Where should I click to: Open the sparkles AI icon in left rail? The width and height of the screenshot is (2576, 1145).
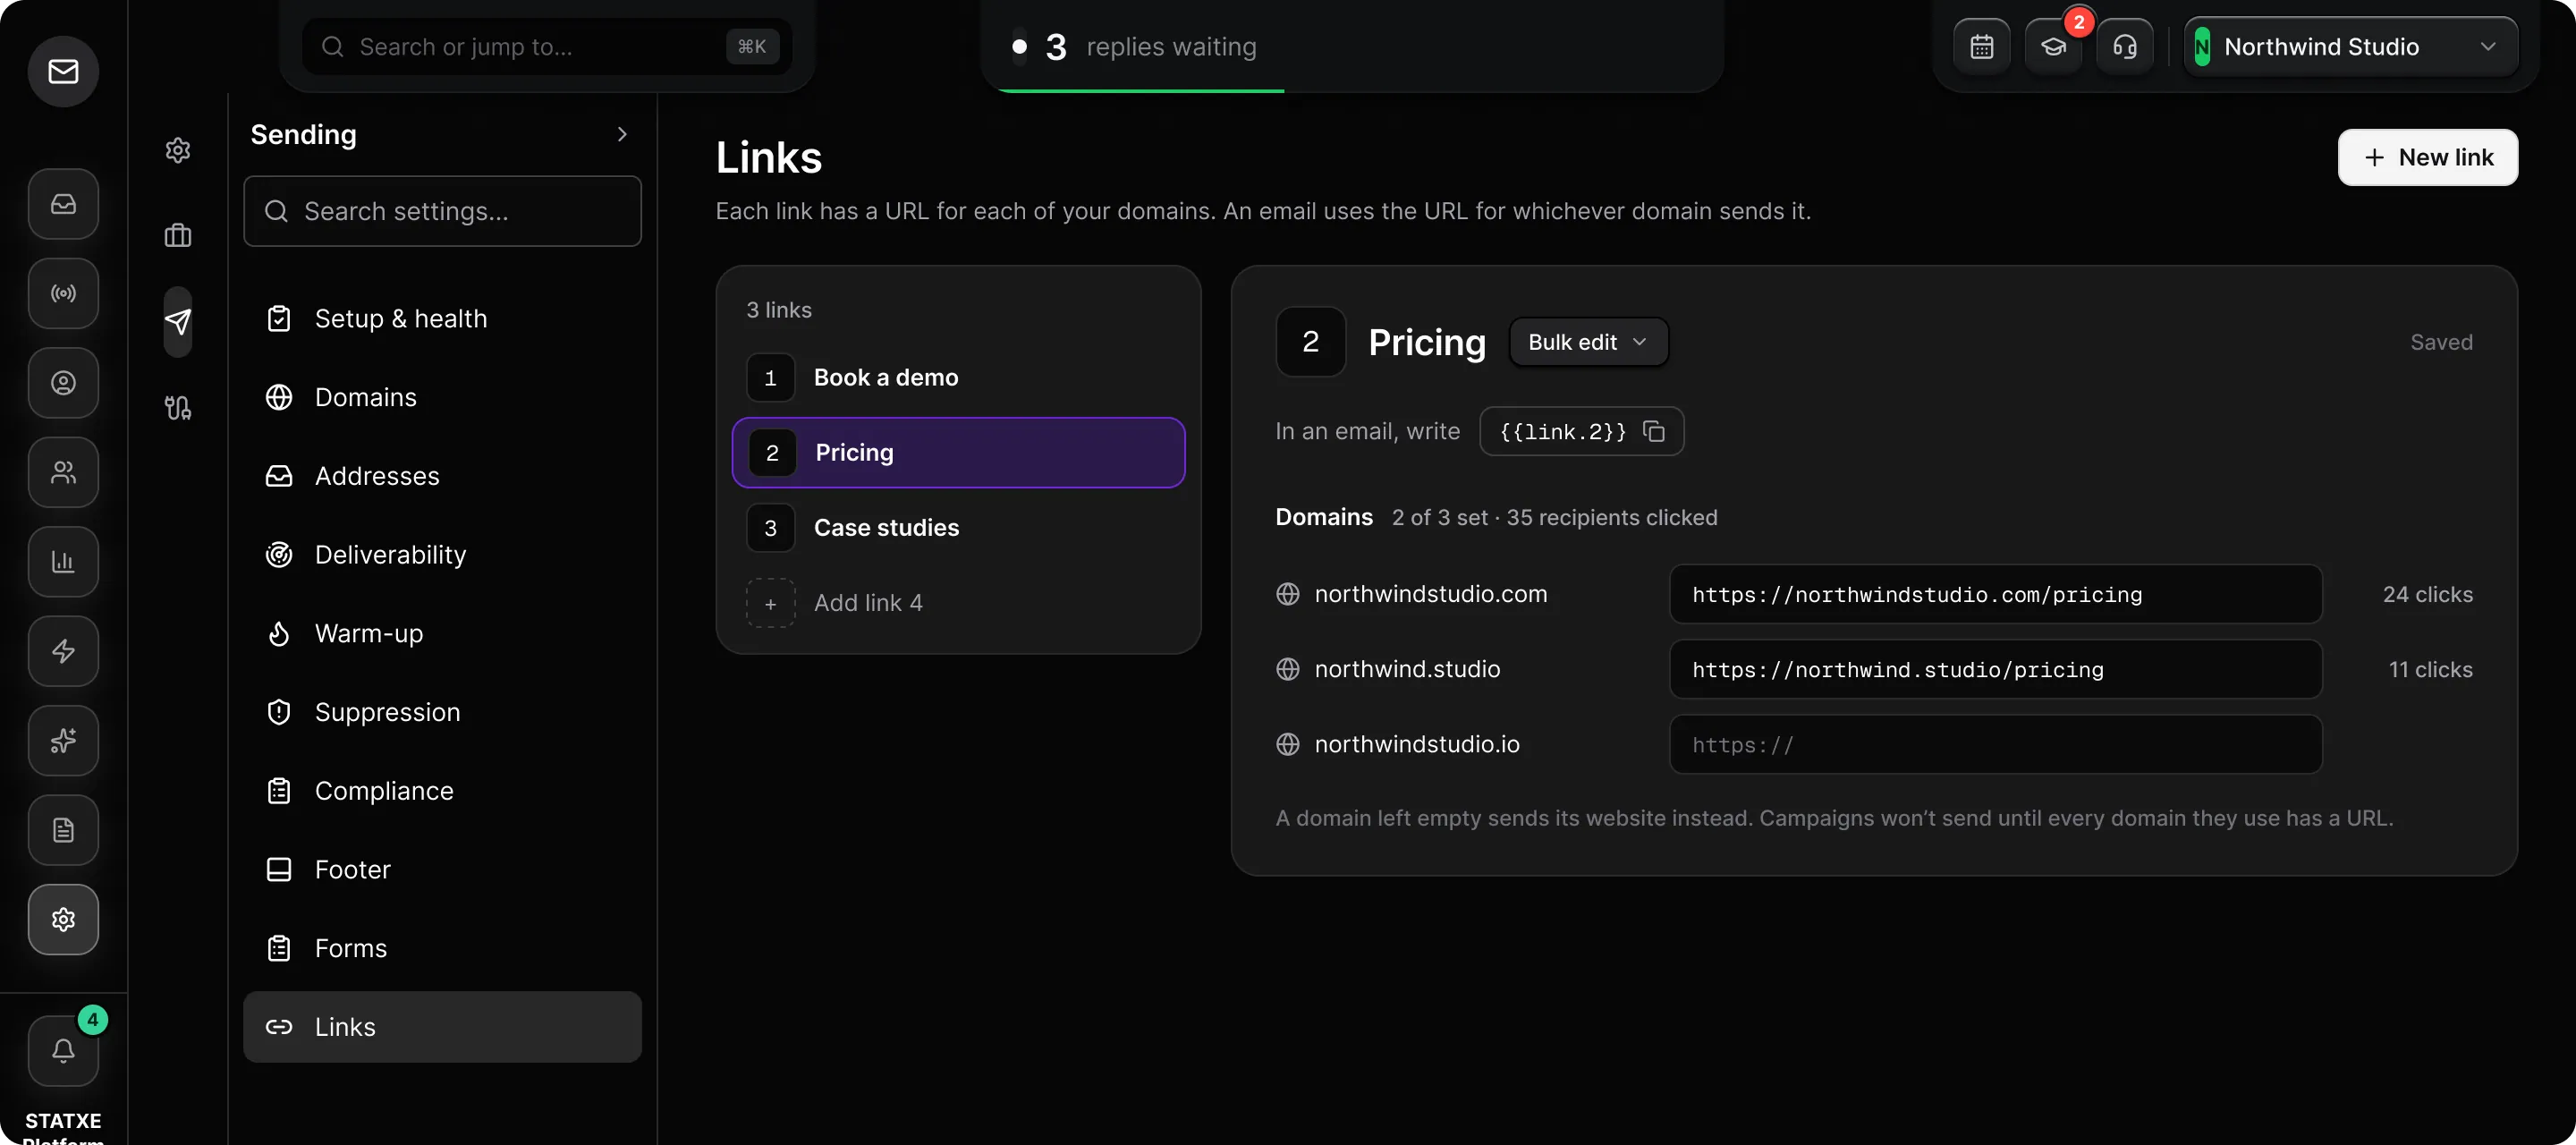63,741
